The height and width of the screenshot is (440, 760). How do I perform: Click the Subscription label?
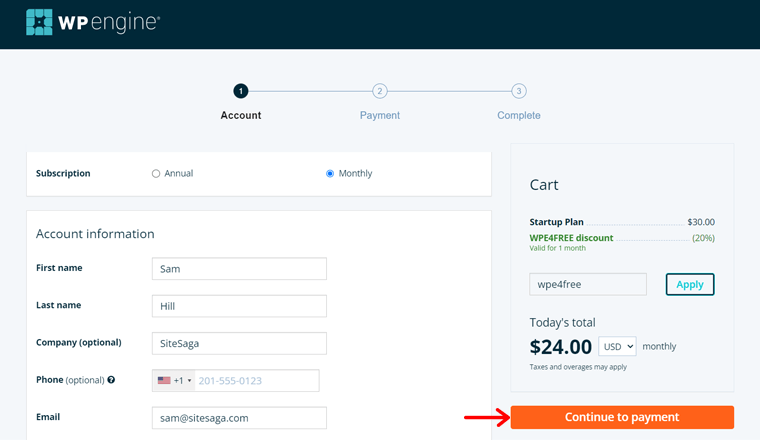coord(63,173)
